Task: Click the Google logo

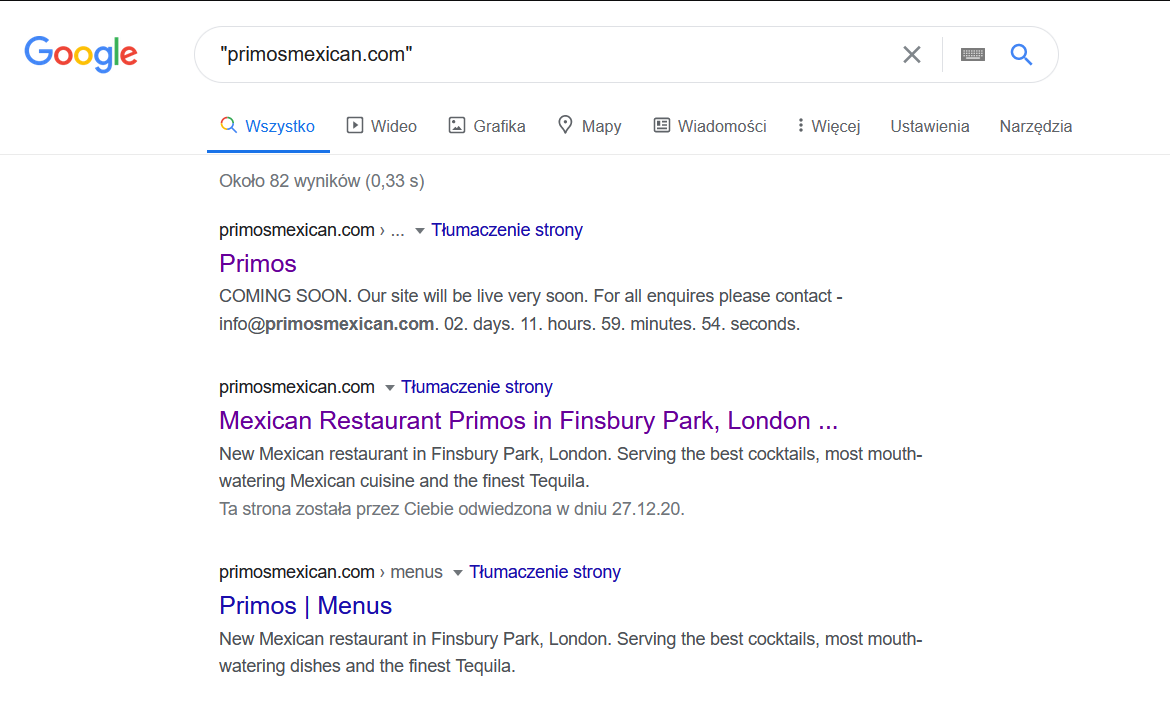Action: tap(81, 54)
